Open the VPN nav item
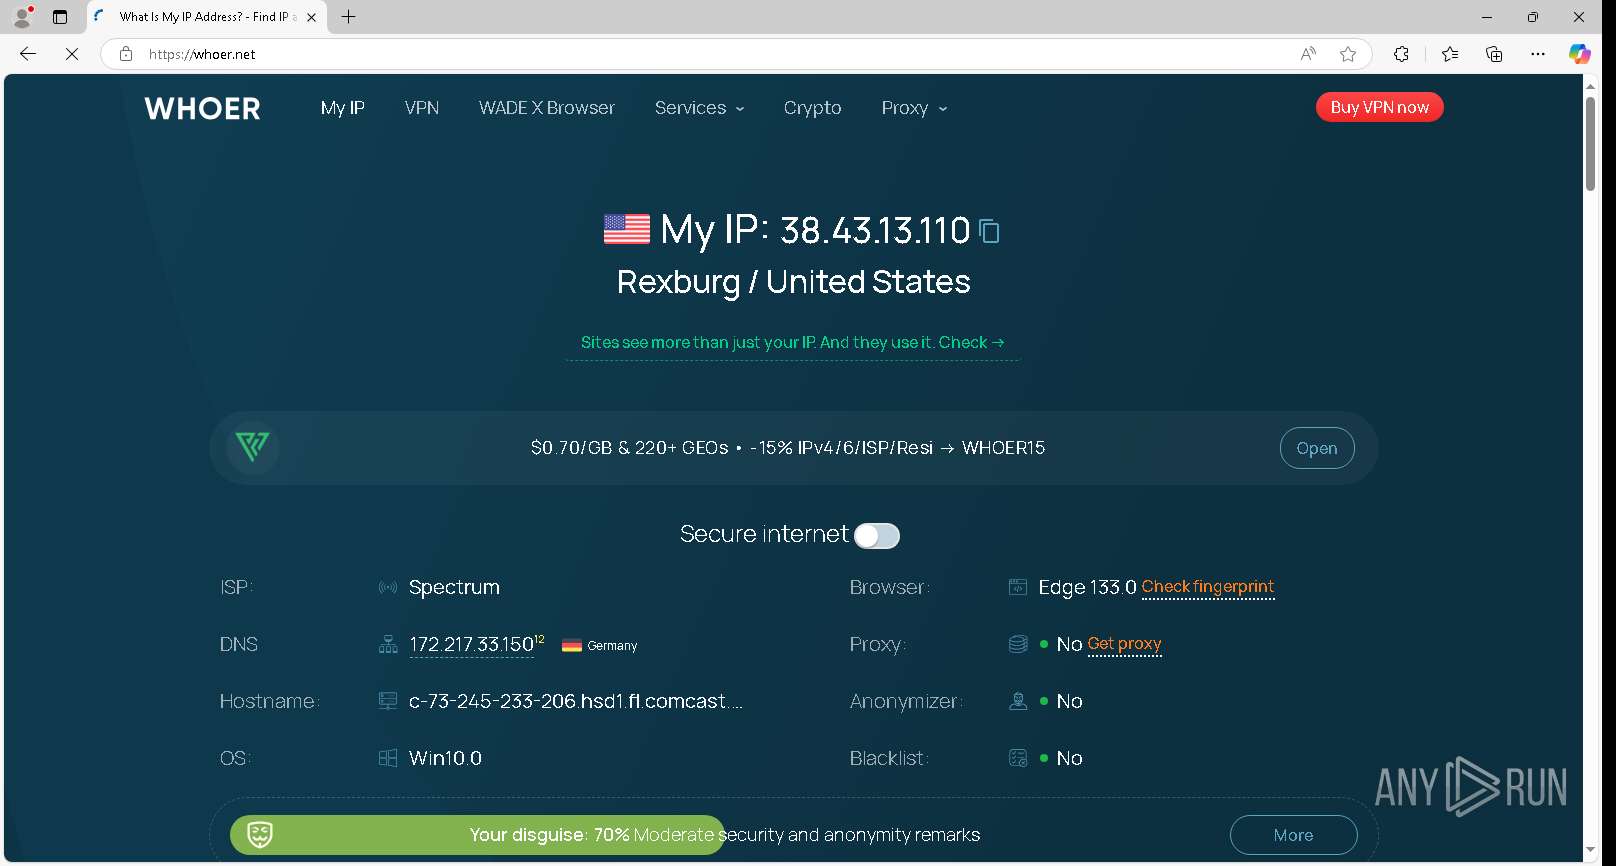This screenshot has width=1616, height=866. (422, 108)
